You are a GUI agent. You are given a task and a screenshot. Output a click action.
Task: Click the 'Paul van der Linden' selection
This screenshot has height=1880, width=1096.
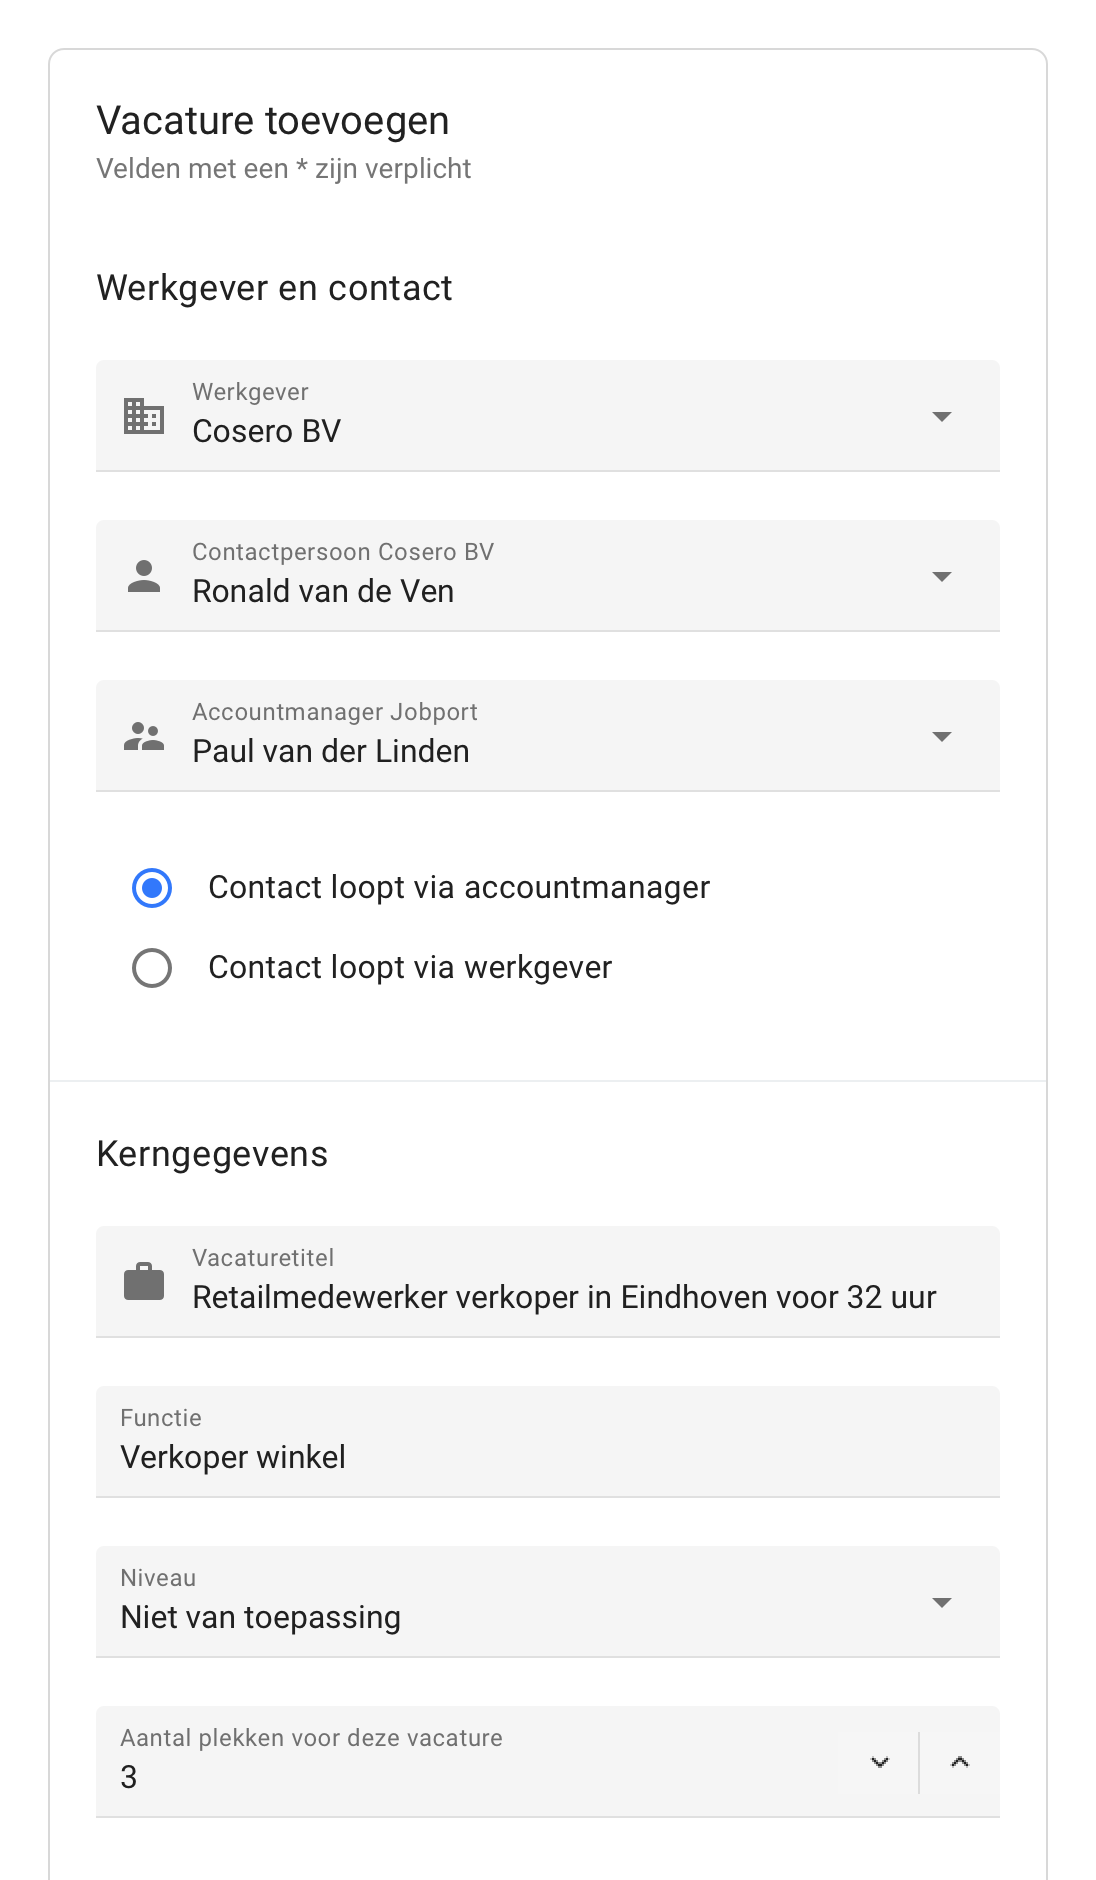tap(331, 751)
